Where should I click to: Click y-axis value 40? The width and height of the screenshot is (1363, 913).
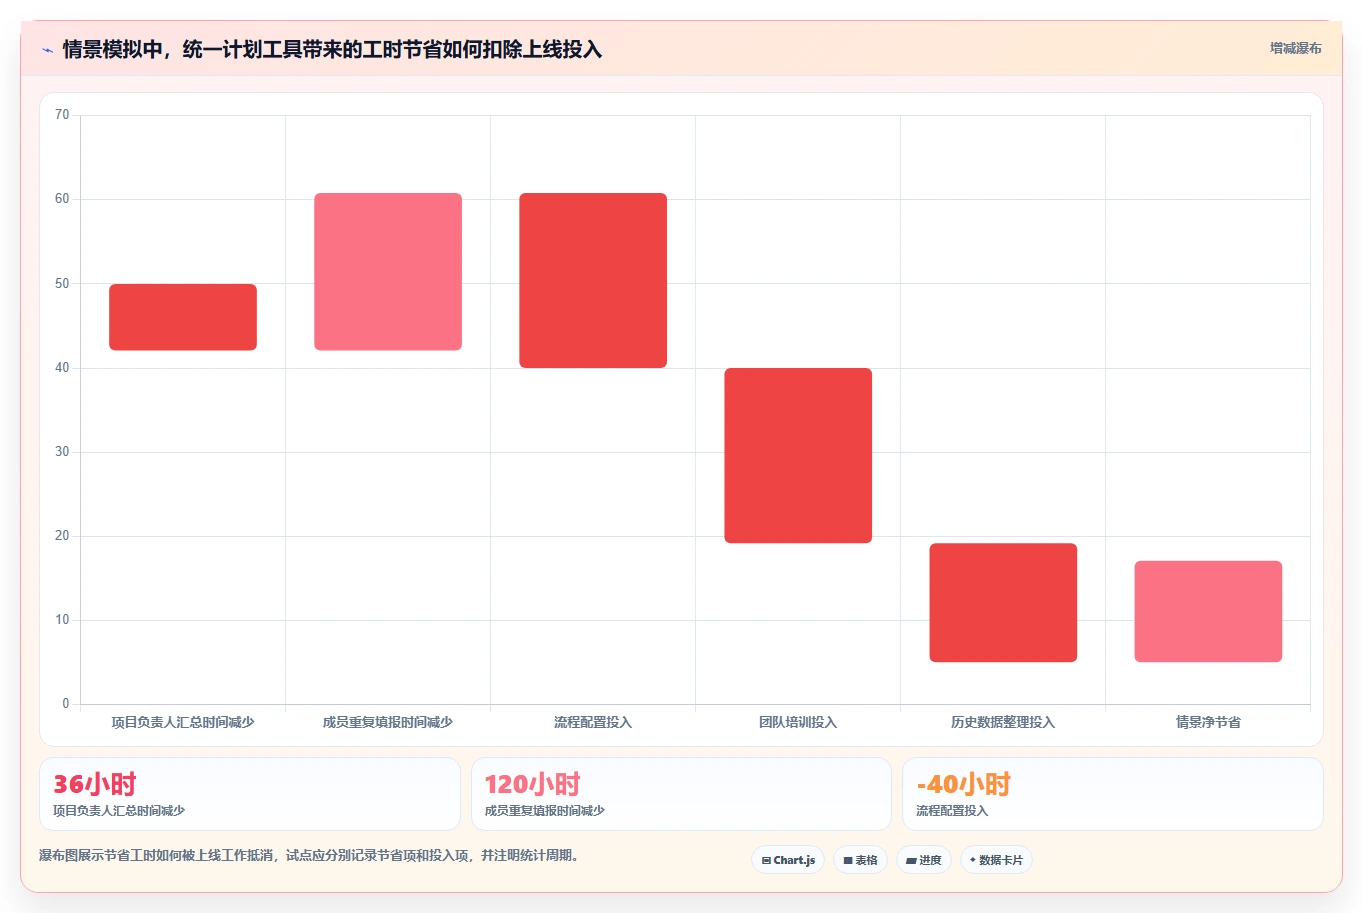(62, 368)
